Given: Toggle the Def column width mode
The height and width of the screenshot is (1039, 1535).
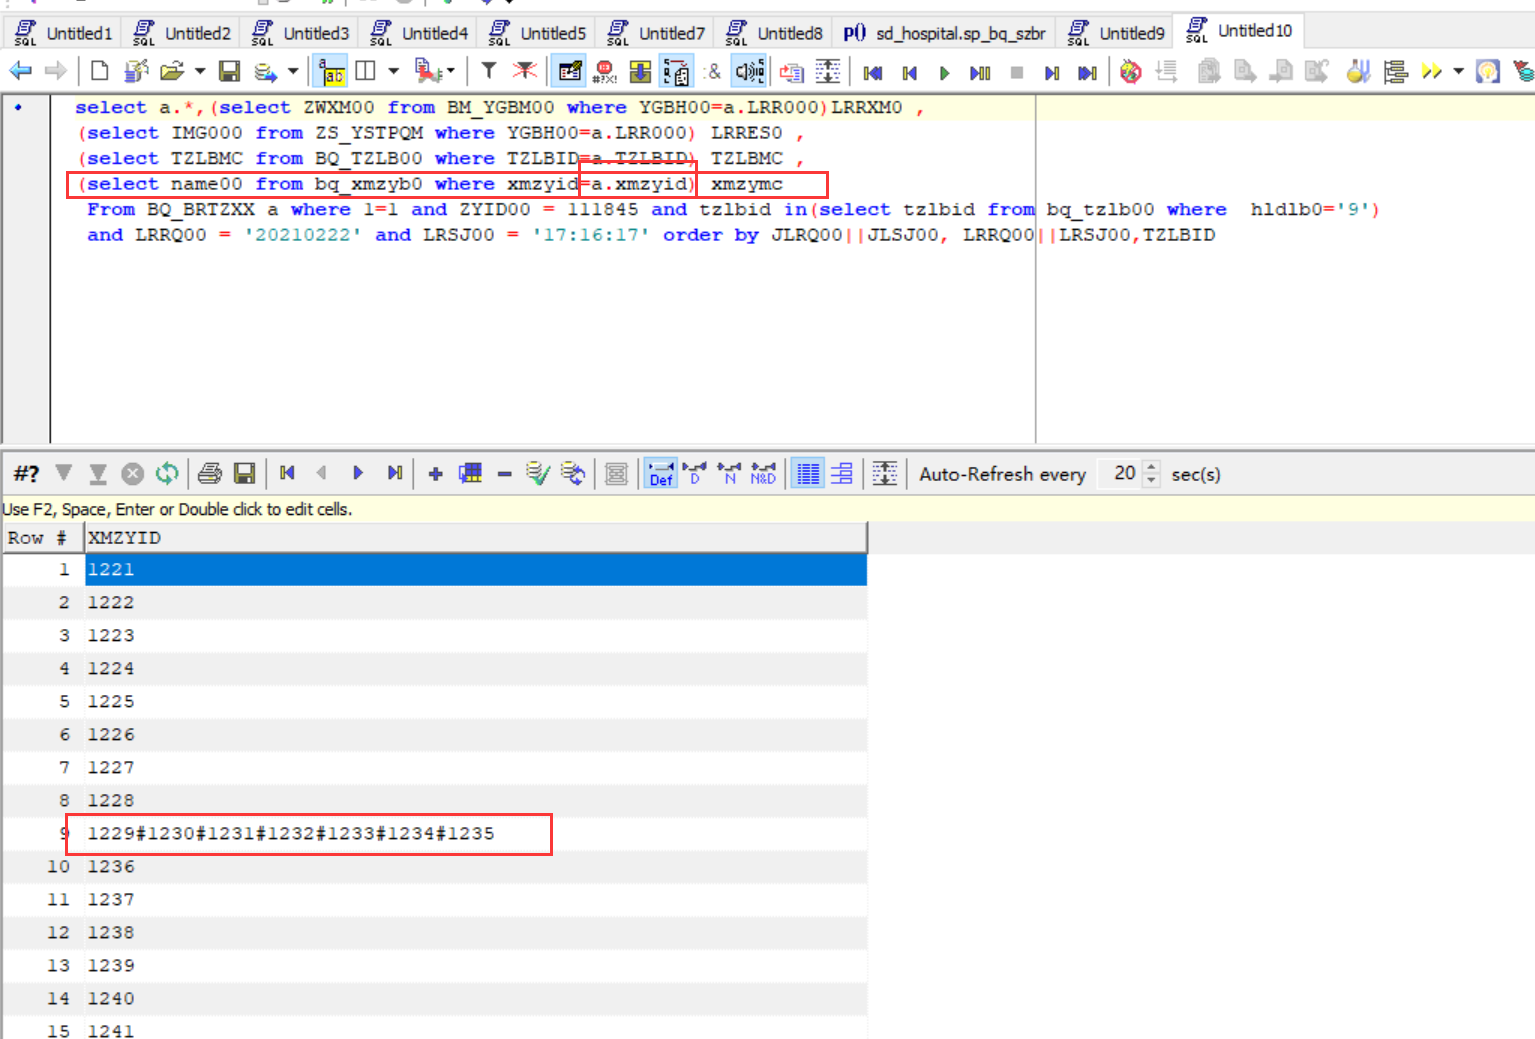Looking at the screenshot, I should click(x=661, y=473).
